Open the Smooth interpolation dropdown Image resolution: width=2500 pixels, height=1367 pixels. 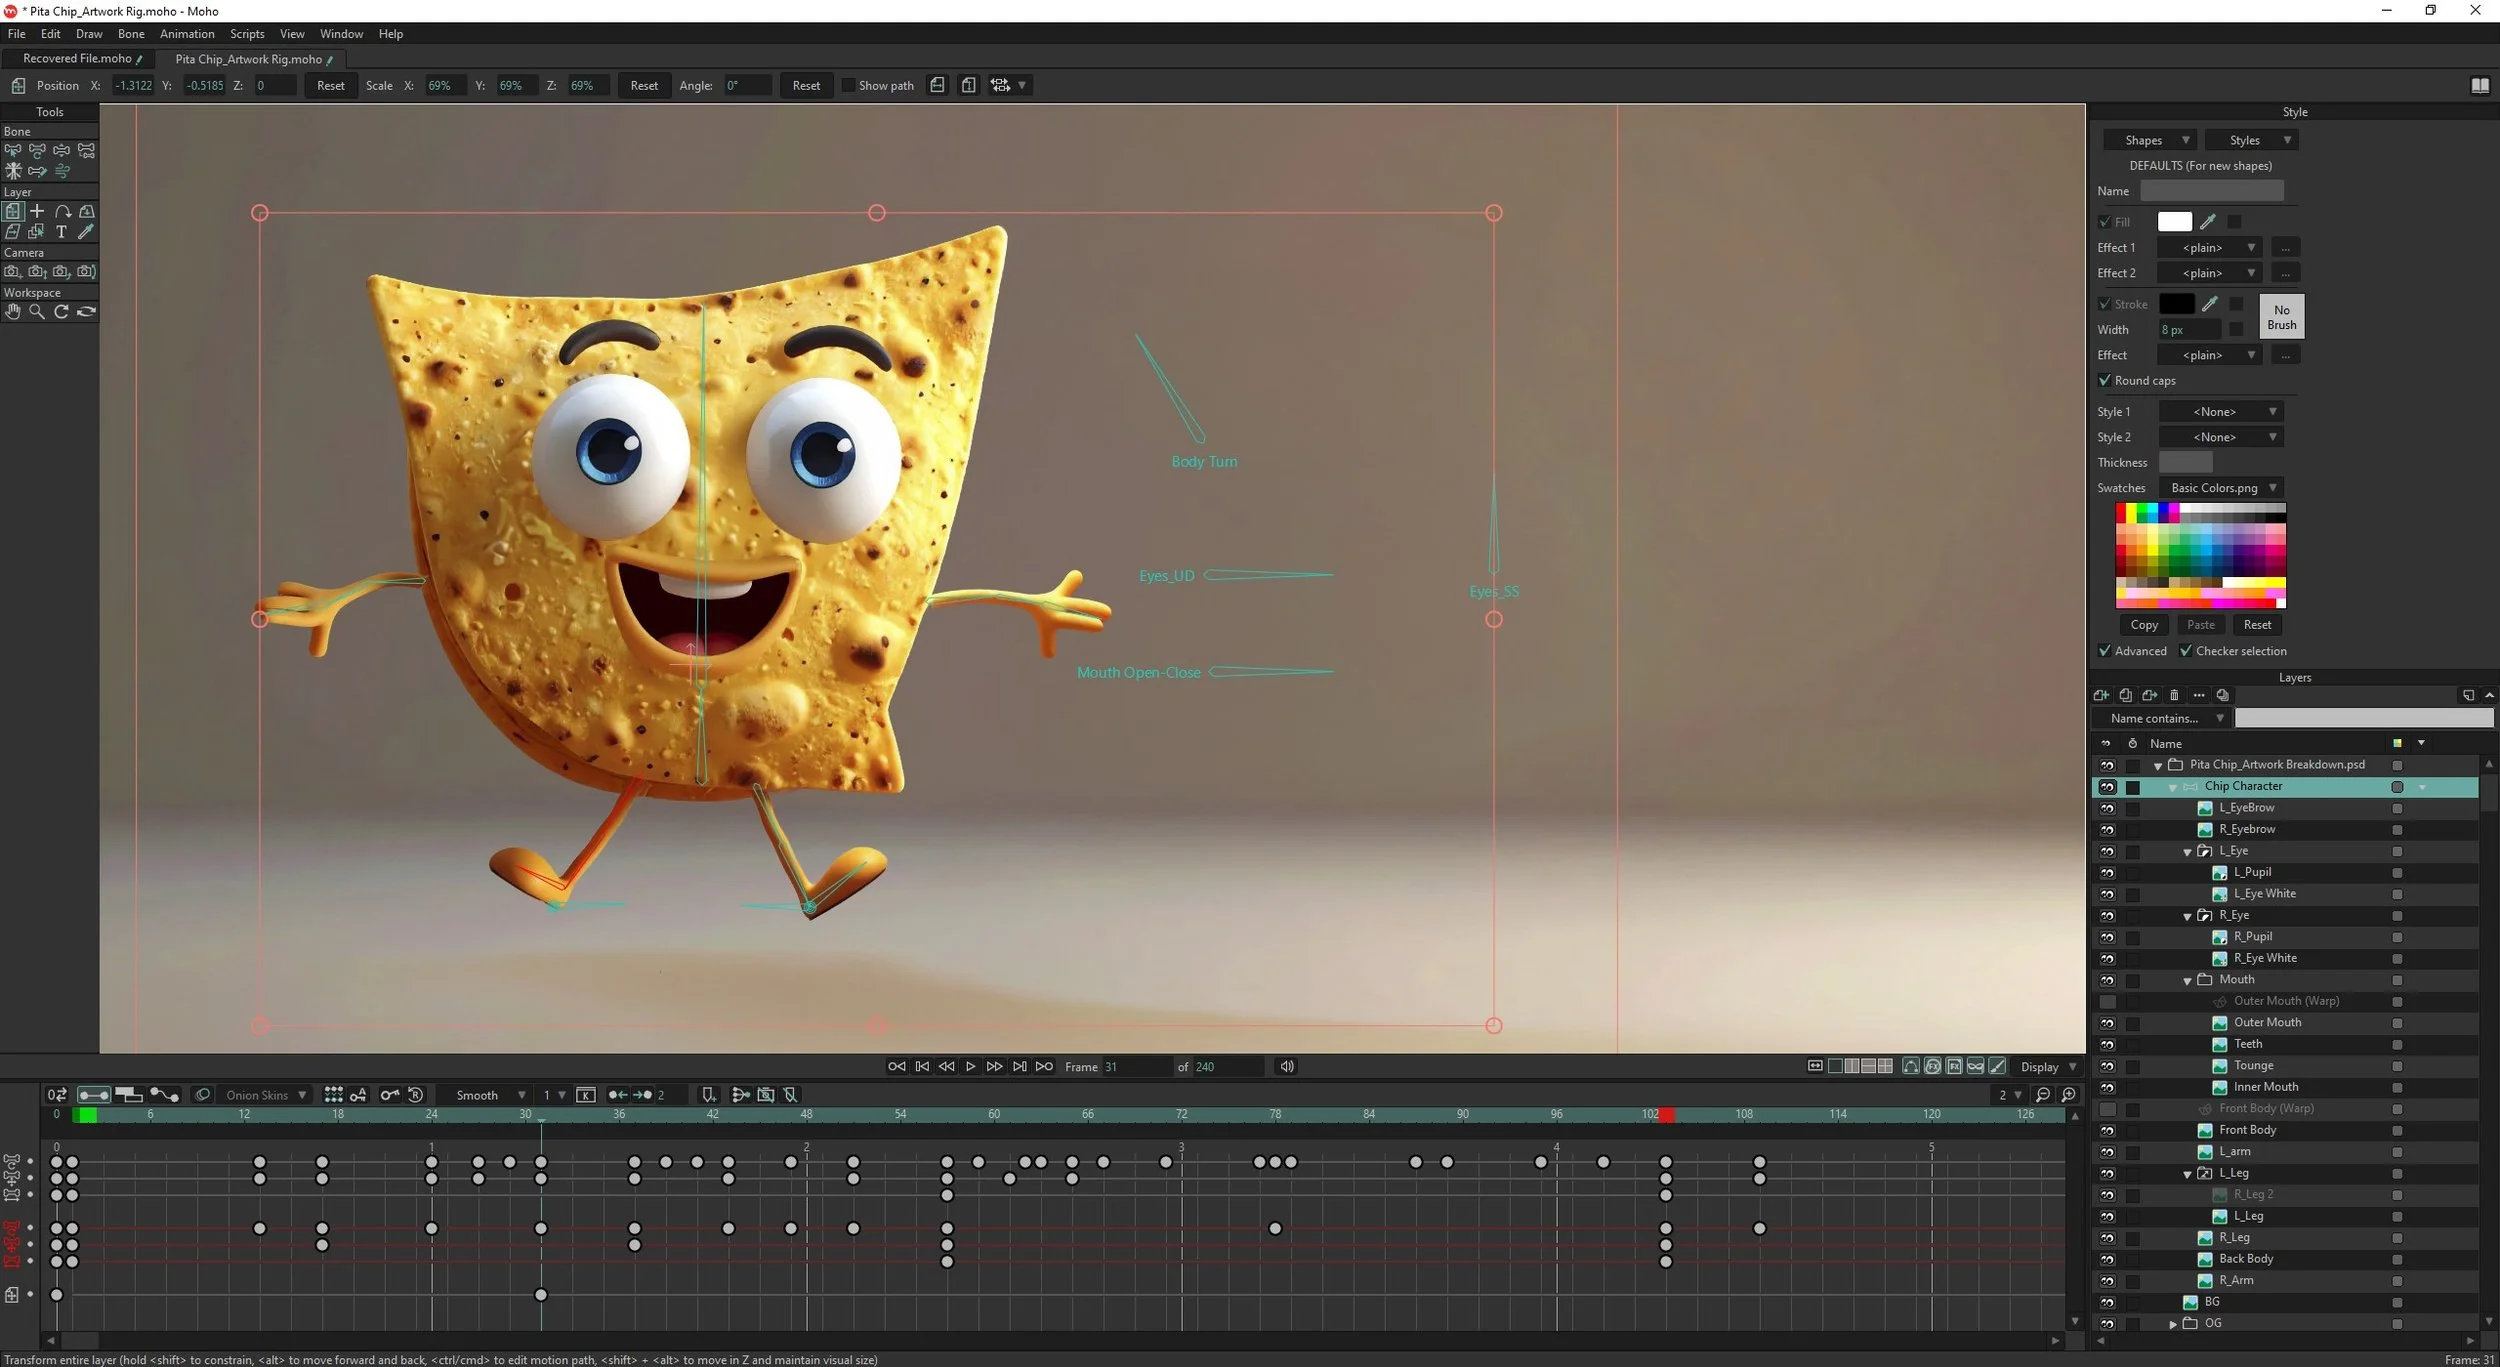(490, 1095)
